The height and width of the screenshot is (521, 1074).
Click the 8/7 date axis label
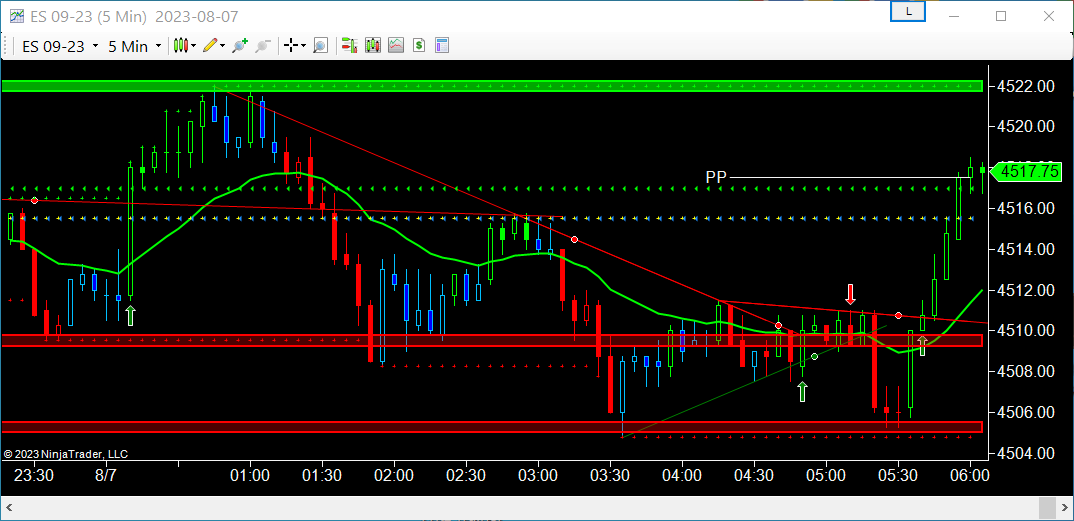point(105,475)
